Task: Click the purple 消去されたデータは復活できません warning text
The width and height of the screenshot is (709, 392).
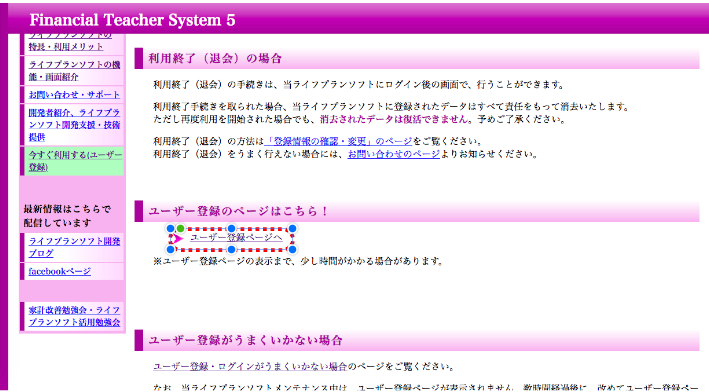Action: point(394,119)
